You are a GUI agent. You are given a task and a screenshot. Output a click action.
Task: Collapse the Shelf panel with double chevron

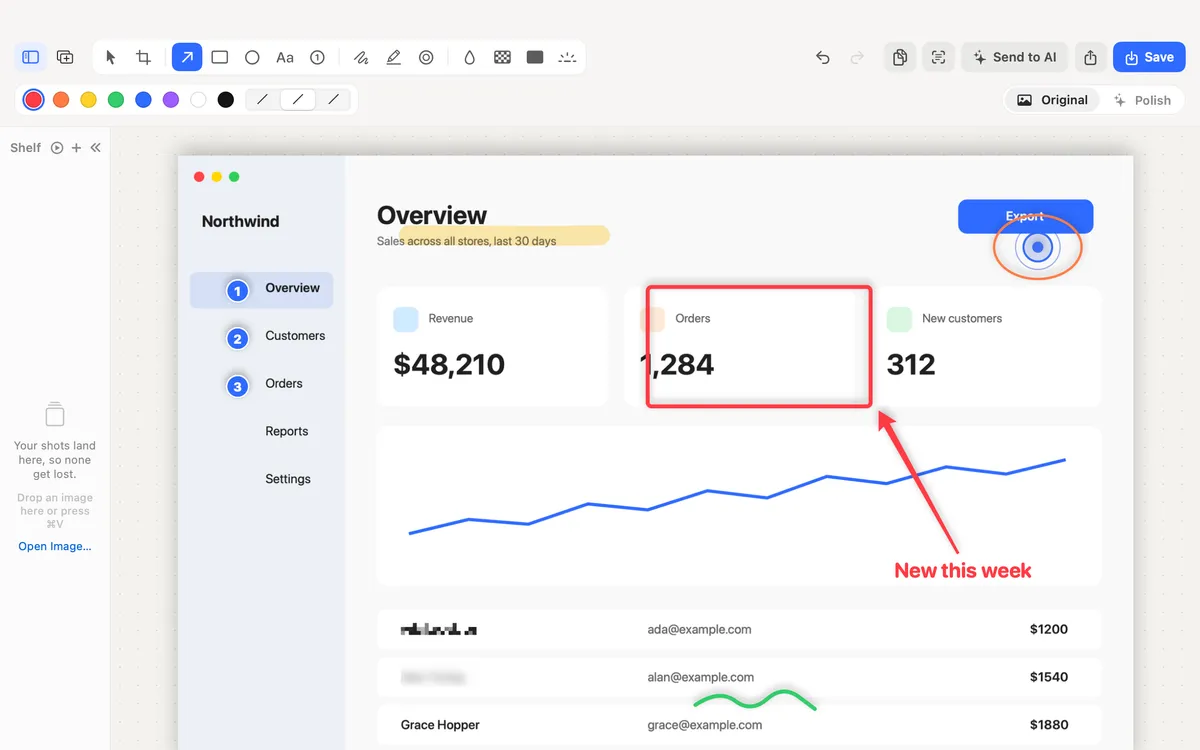tap(96, 147)
